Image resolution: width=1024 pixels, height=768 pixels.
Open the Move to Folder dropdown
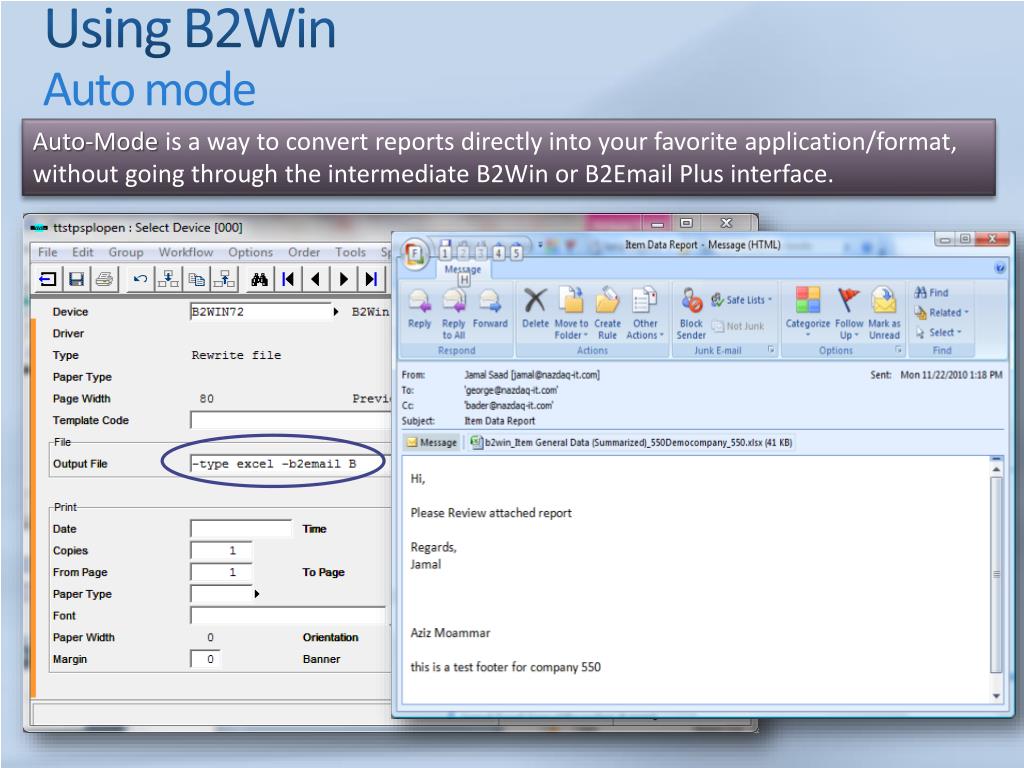tap(571, 313)
